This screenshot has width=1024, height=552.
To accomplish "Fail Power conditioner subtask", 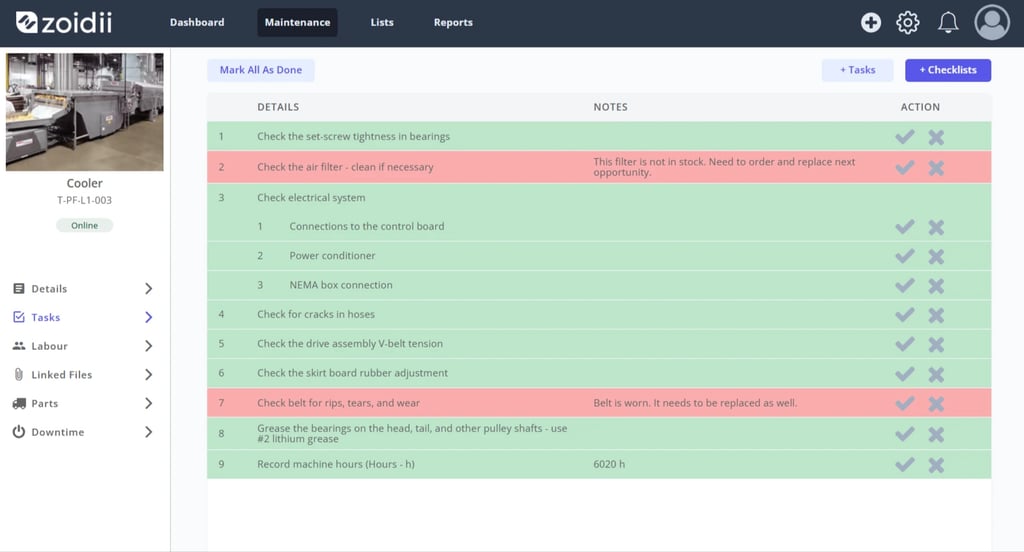I will click(936, 257).
